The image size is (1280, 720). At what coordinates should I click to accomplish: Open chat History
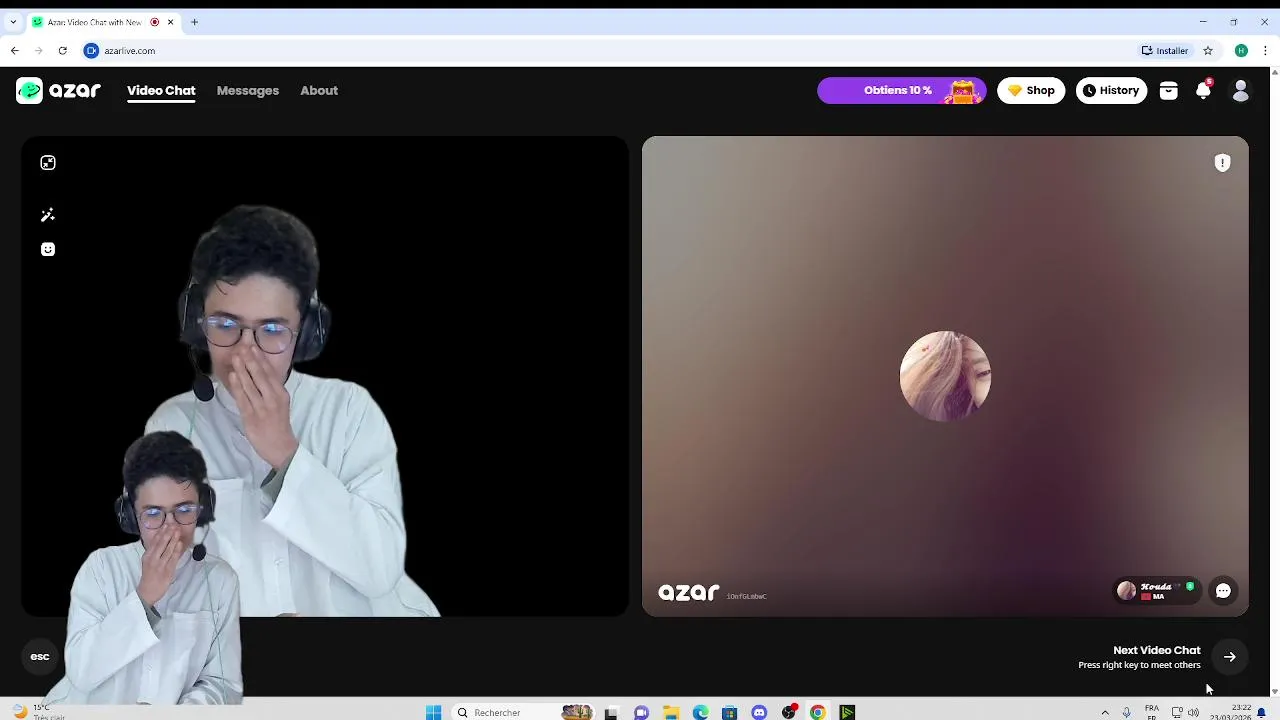(x=1111, y=90)
